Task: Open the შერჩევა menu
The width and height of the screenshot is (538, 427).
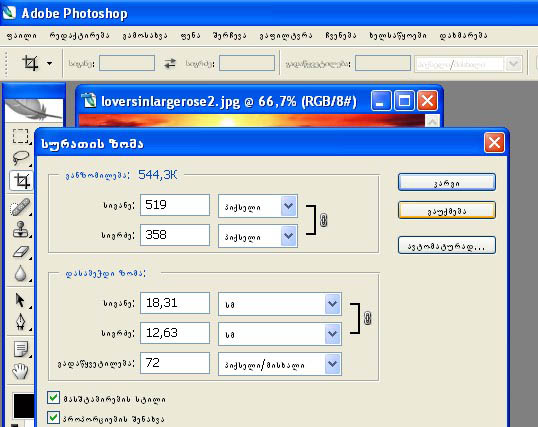Action: coord(229,35)
